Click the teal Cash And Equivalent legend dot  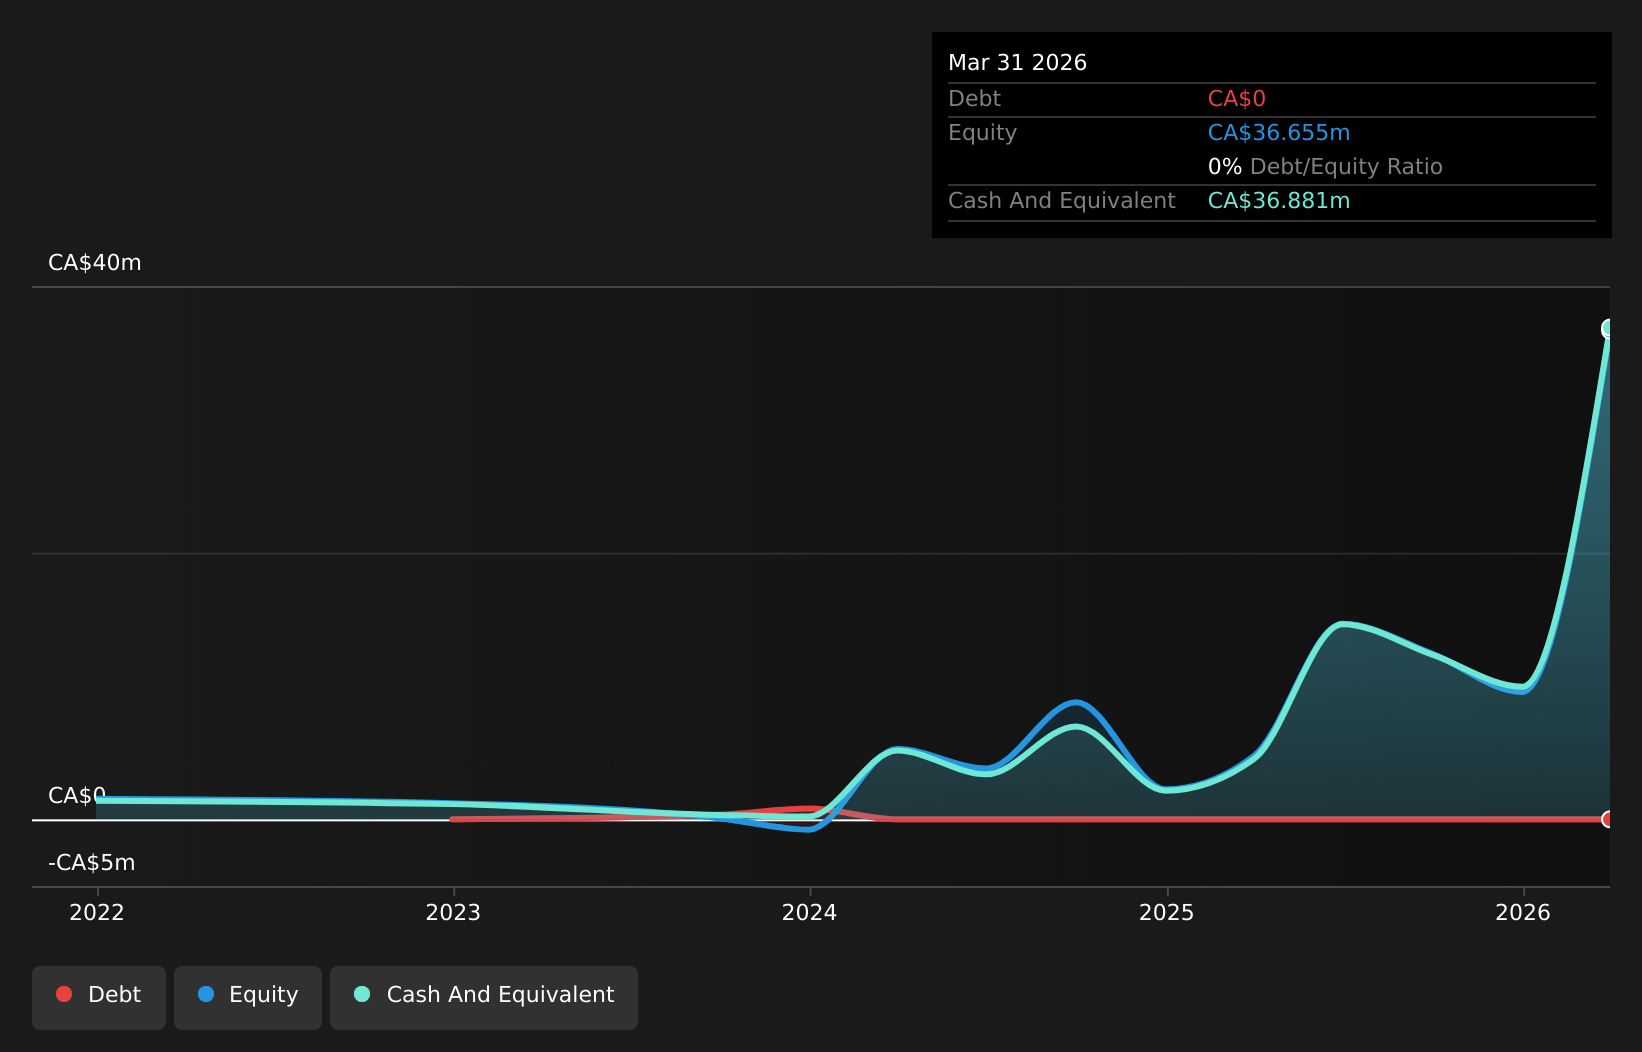[x=362, y=994]
